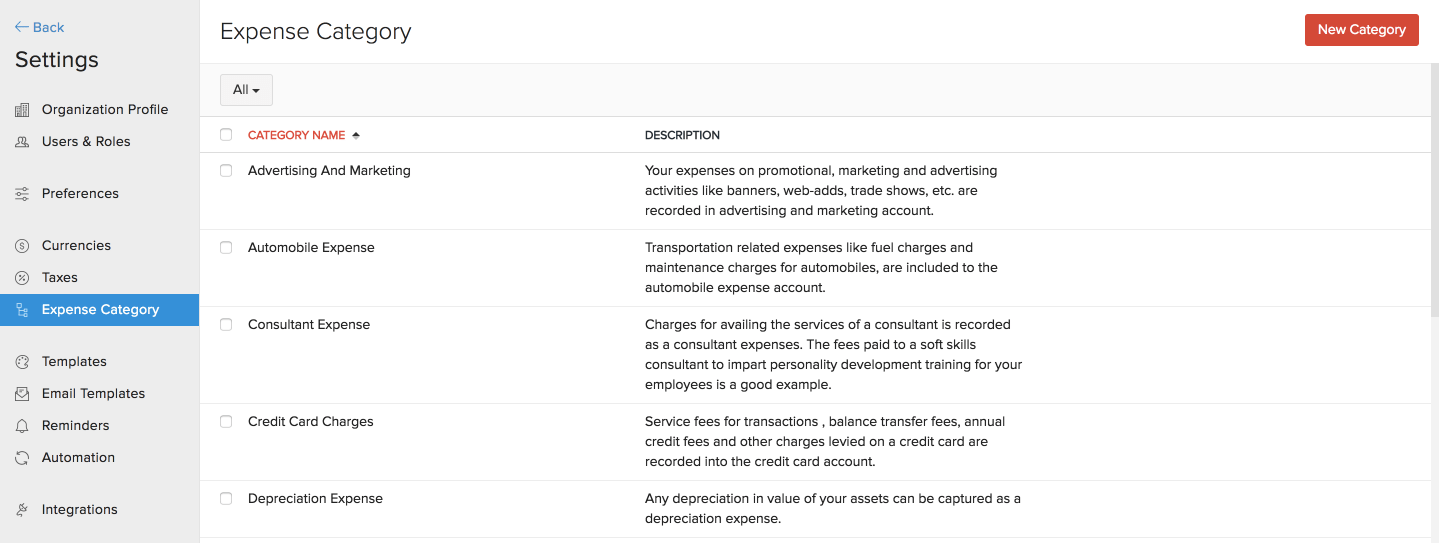Go to Automation settings
1439x543 pixels.
(78, 458)
